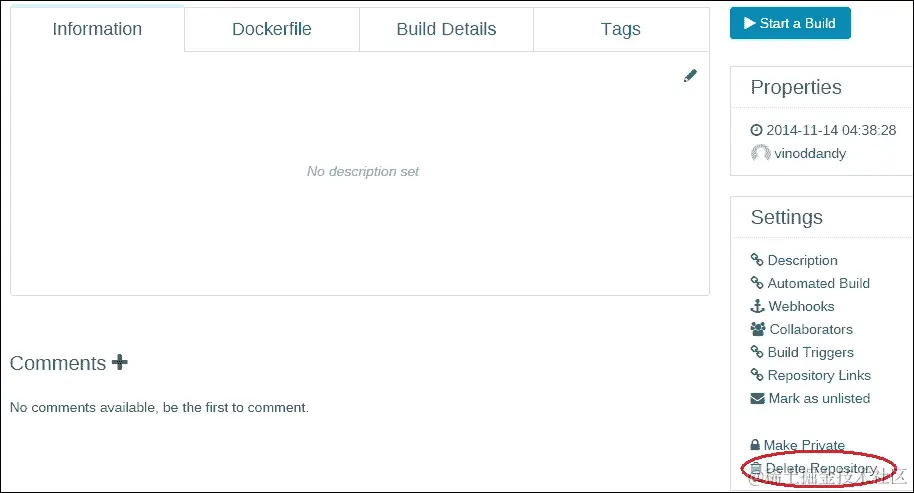Open the Build Triggers link

pyautogui.click(x=810, y=353)
